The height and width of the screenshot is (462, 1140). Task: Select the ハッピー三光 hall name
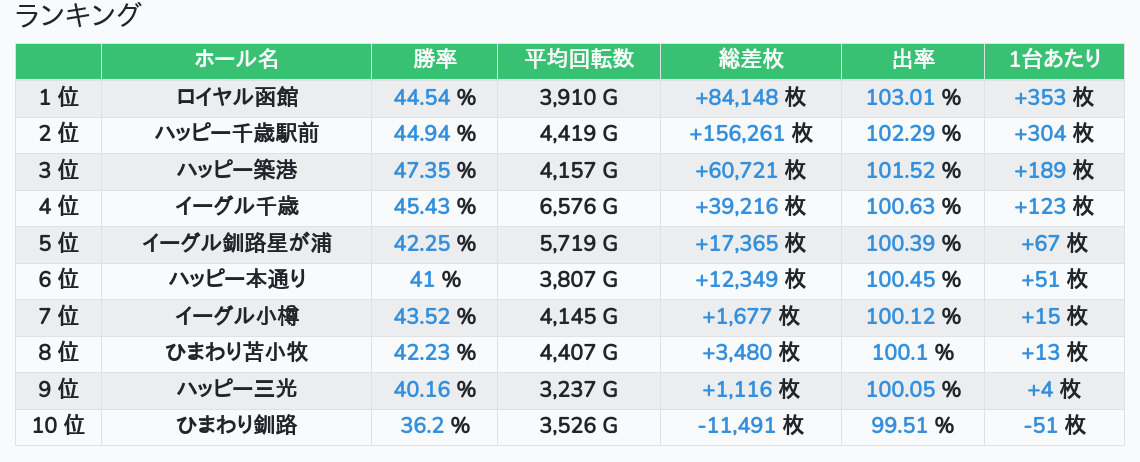[236, 390]
